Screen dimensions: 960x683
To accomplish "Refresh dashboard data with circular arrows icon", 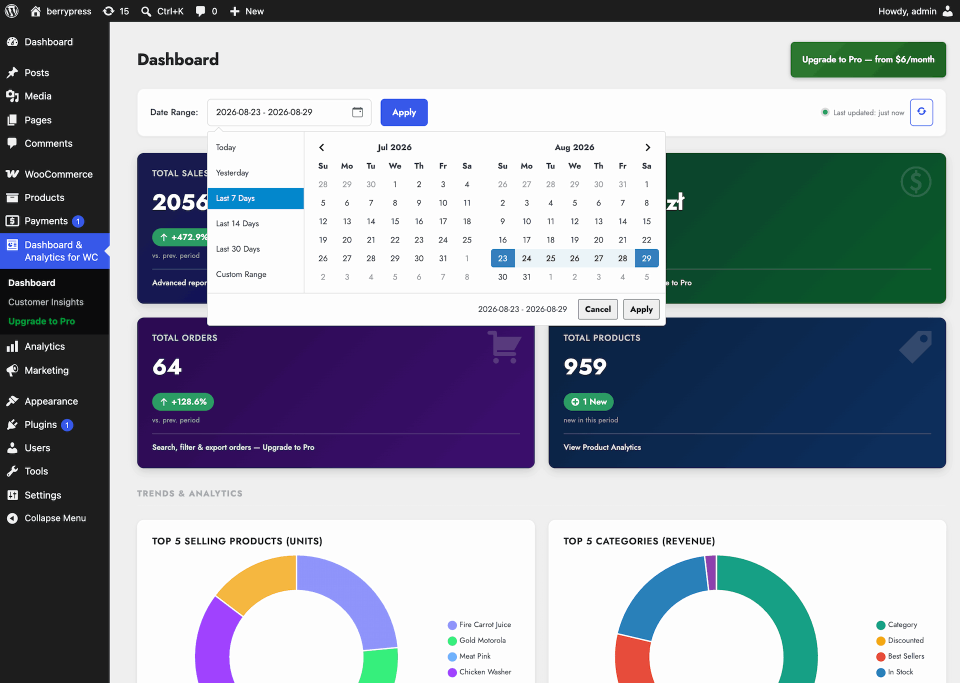I will [x=921, y=112].
